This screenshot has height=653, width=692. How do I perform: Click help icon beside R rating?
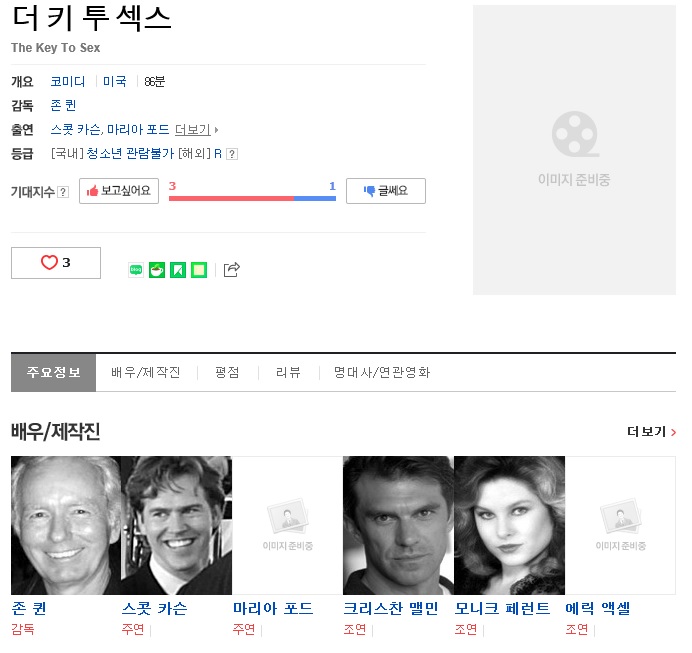(x=232, y=154)
